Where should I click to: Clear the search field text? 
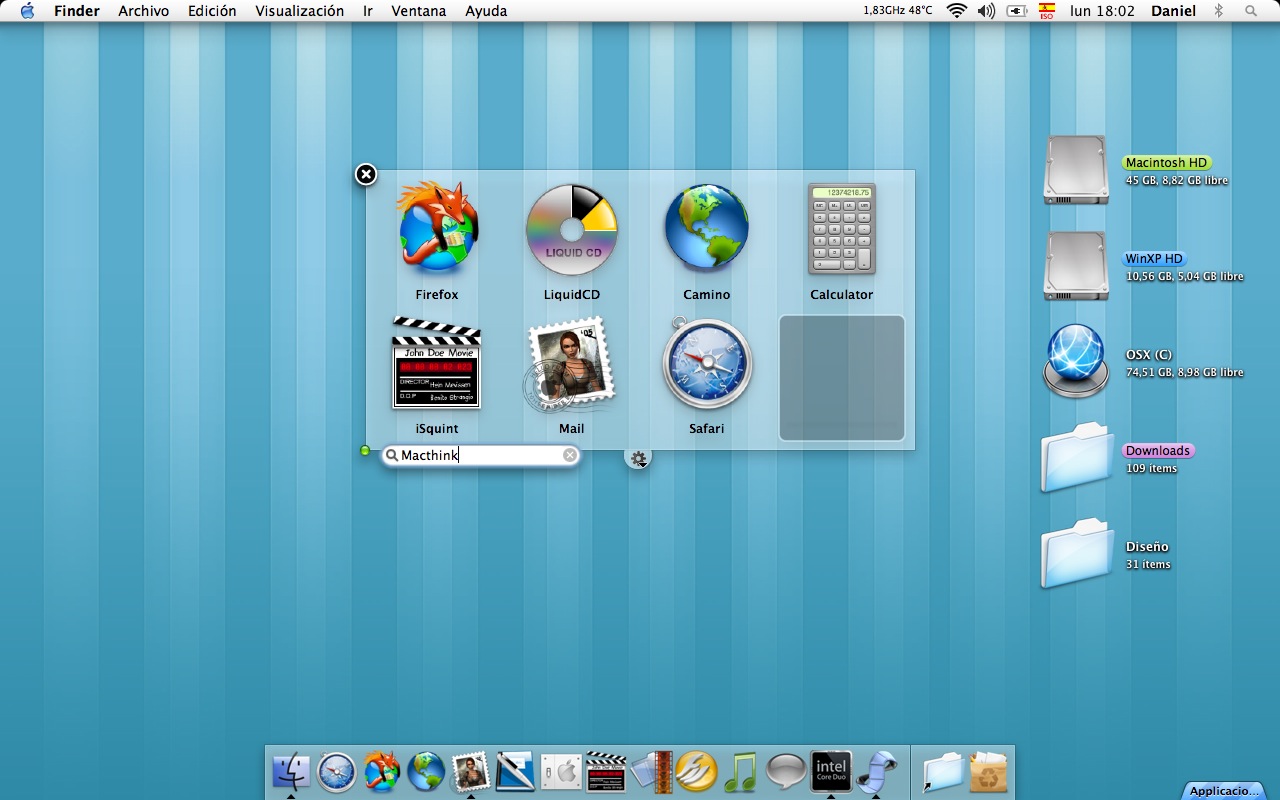pos(570,455)
